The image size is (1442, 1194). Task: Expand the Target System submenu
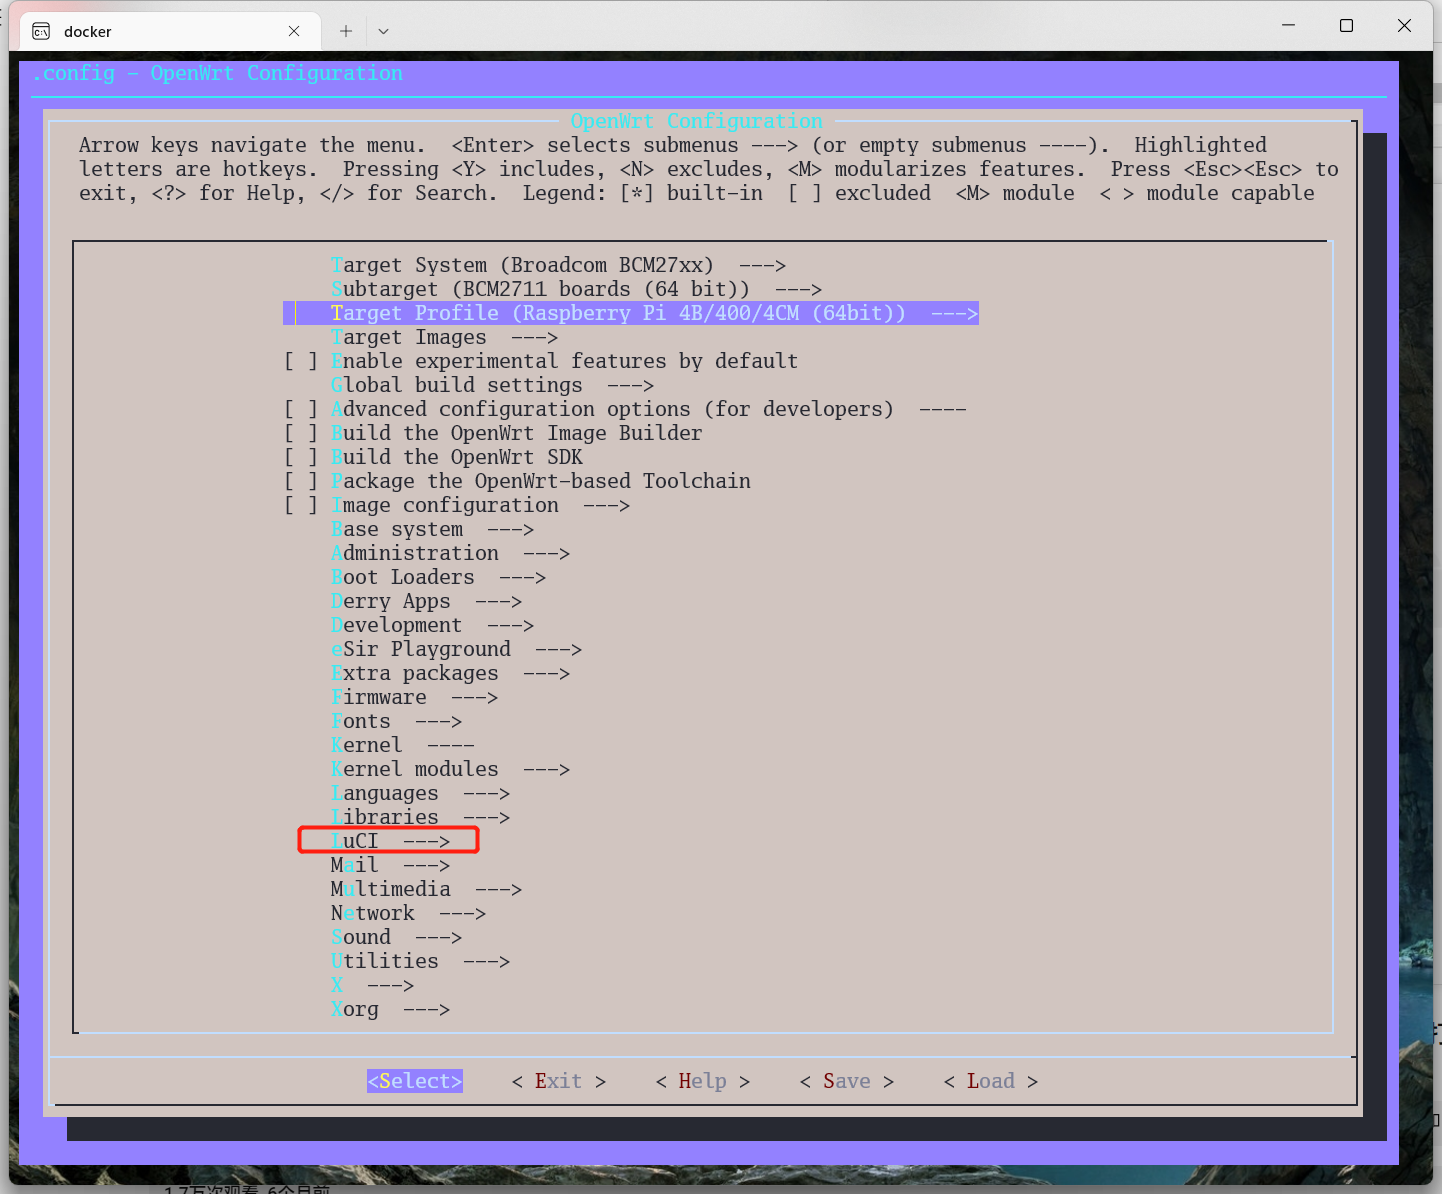557,265
